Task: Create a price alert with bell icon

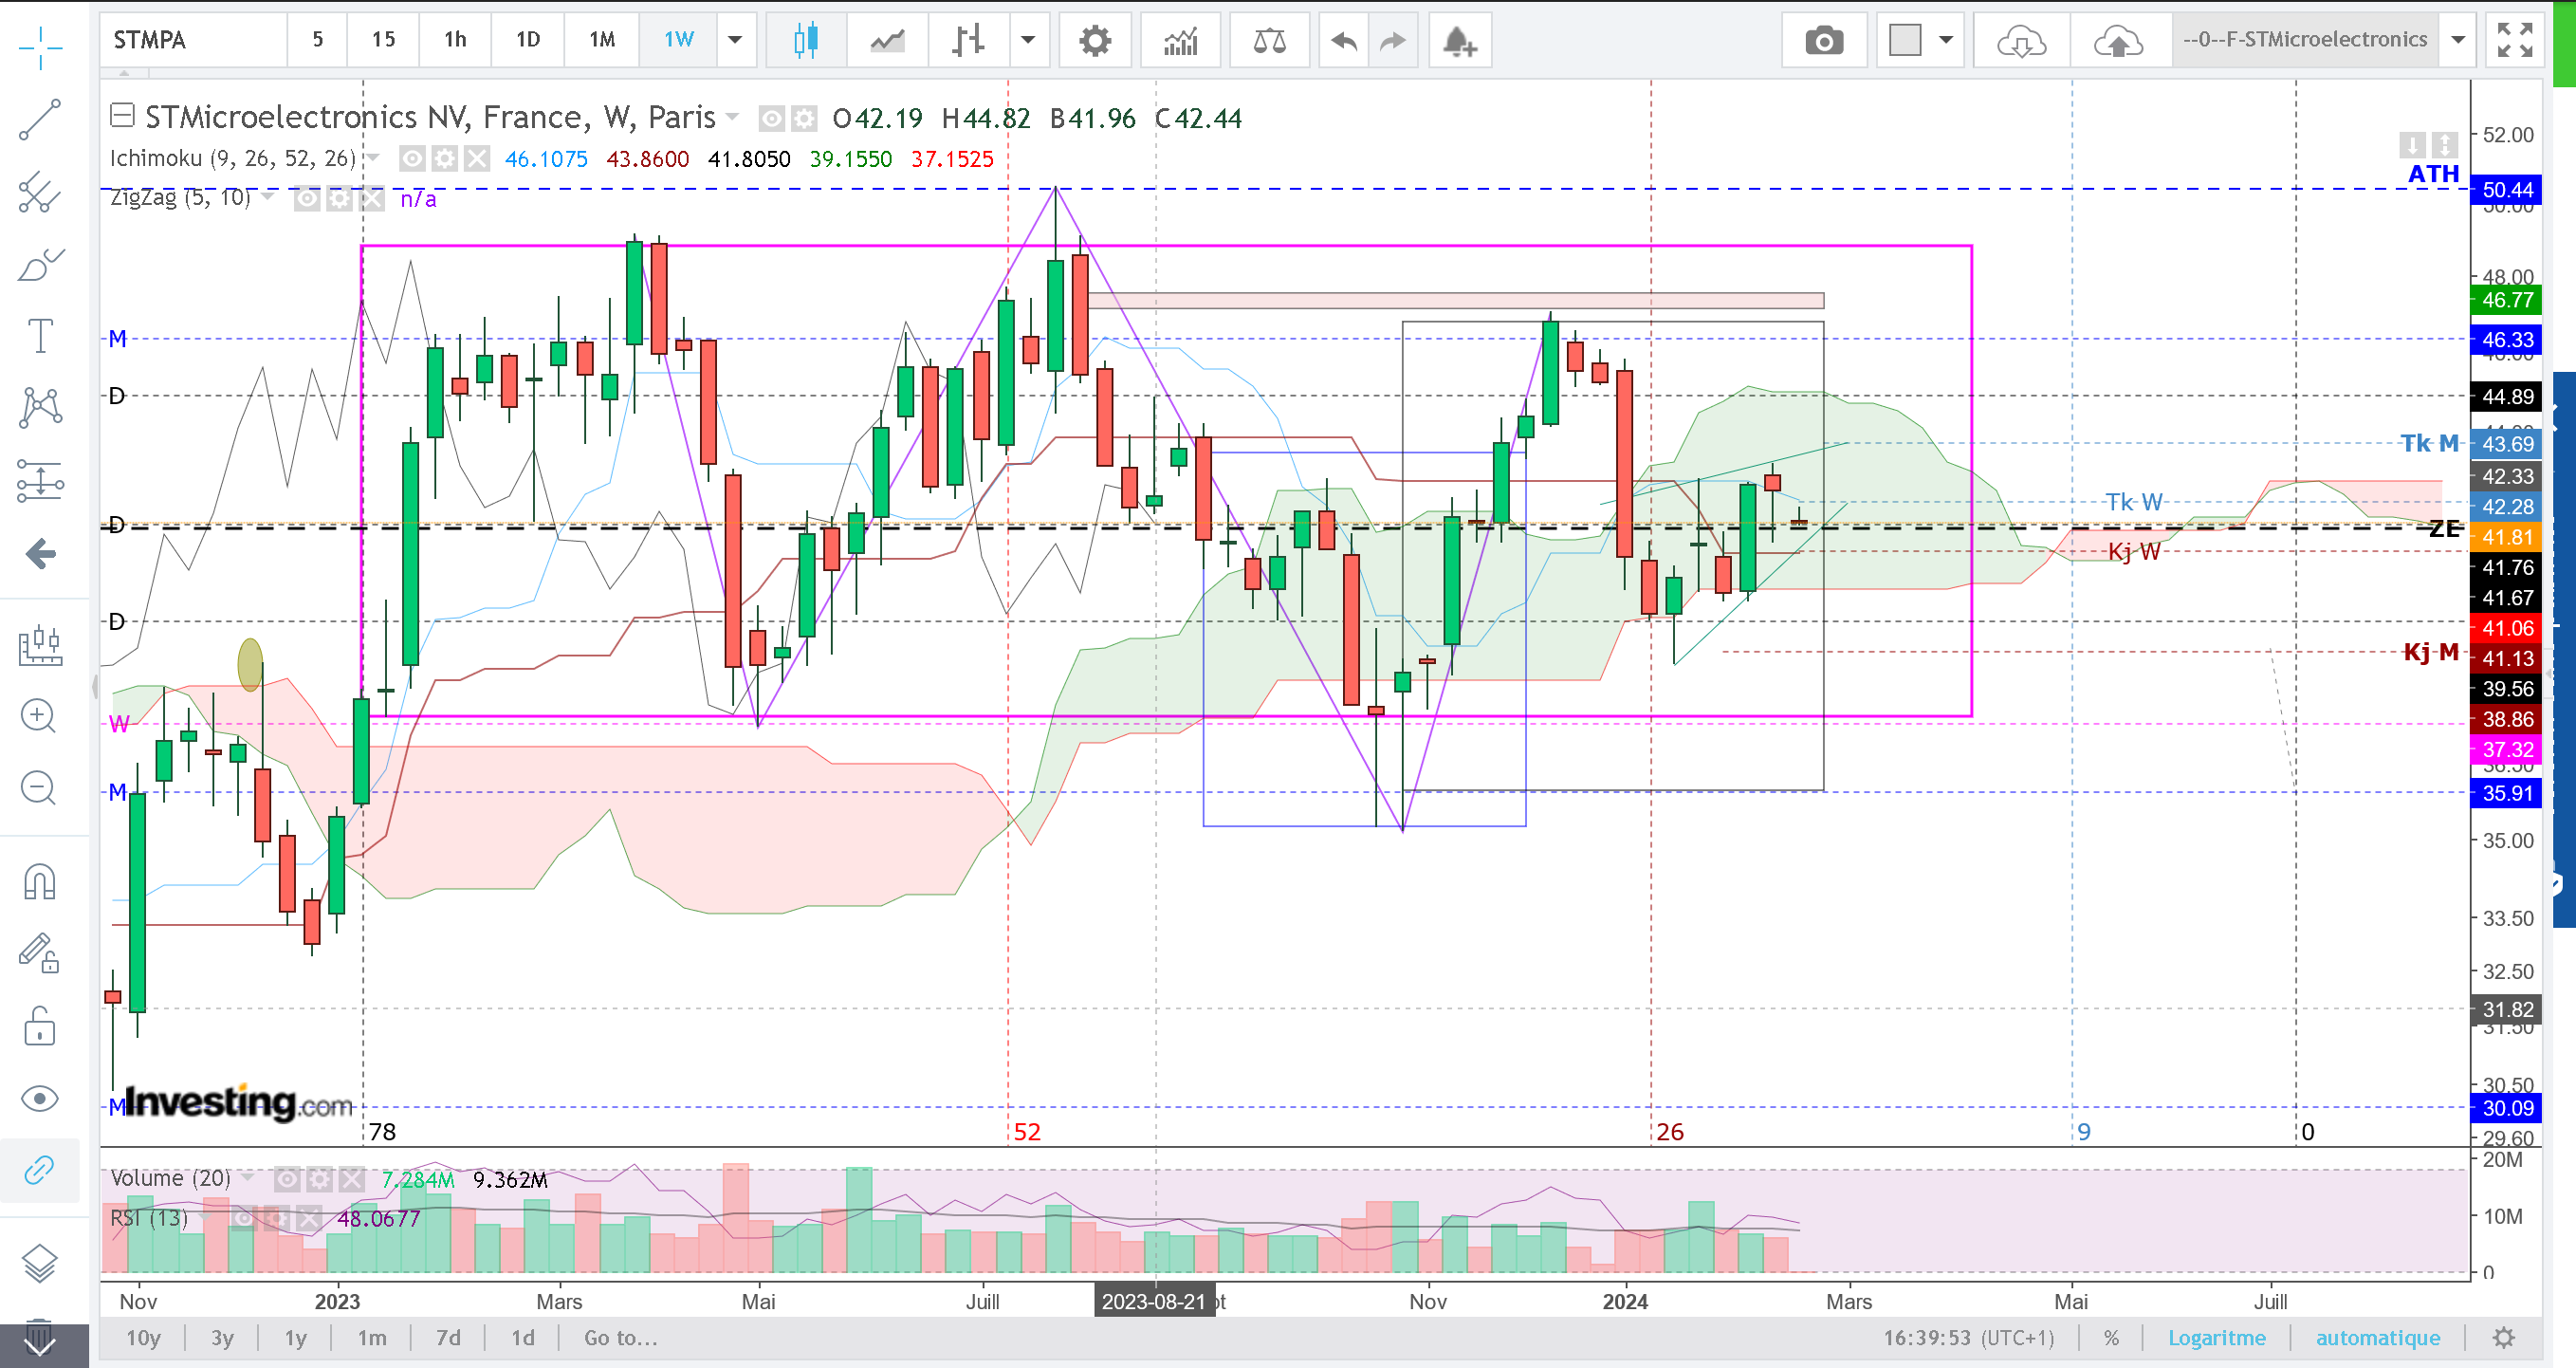Action: (1460, 40)
